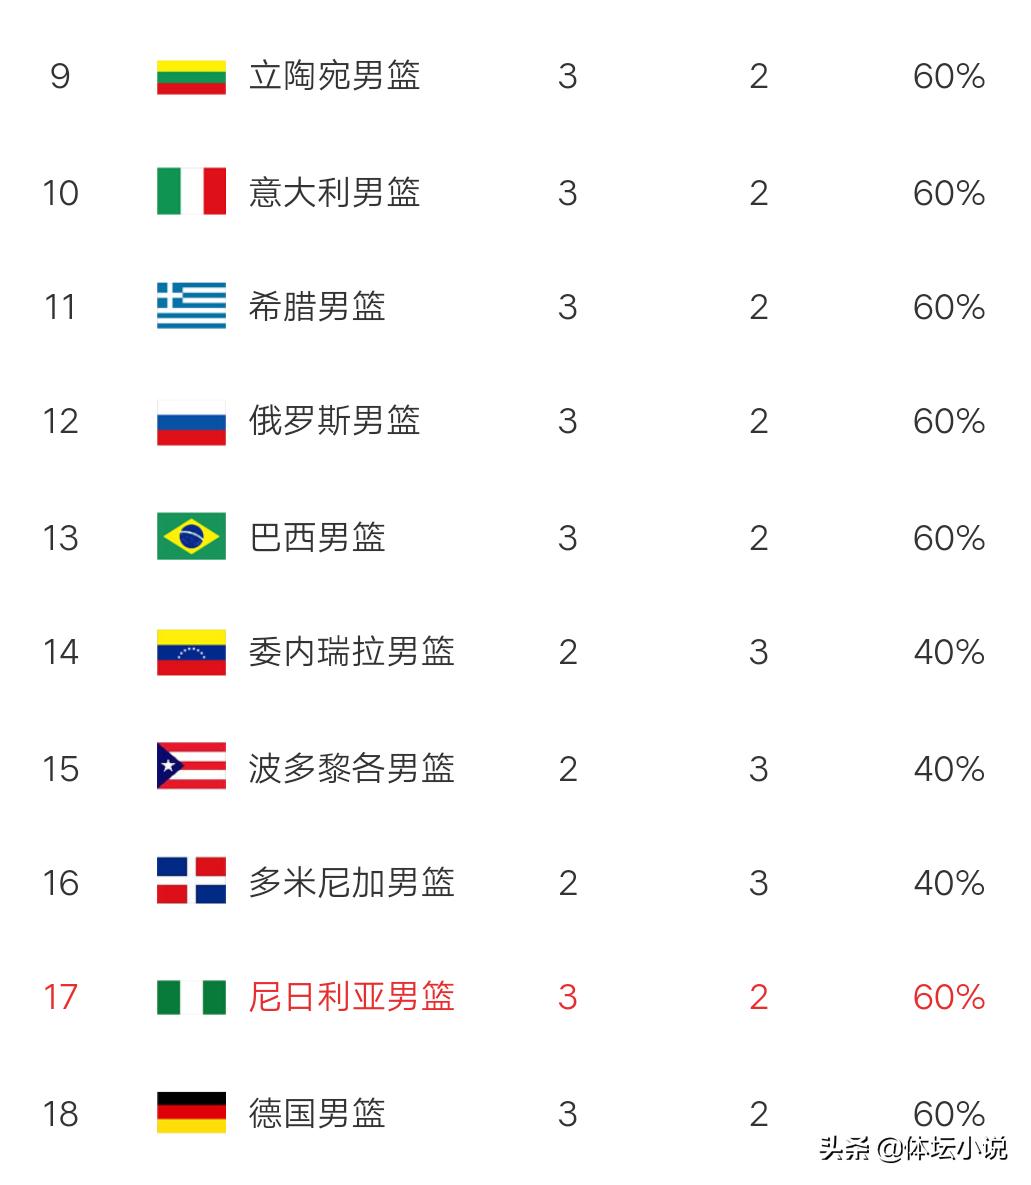Click the 头条 @体坛小说 watermark

pos(914,1149)
